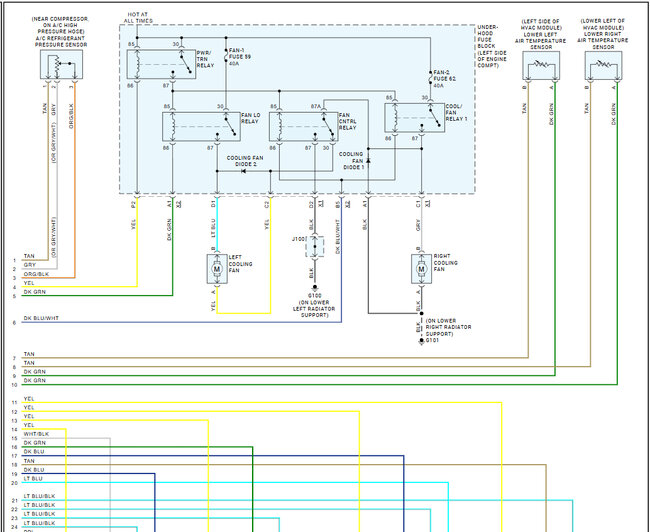Select wire 3 'ORG/BLK' label at left edge
Viewport: 650px width, 532px height.
click(36, 274)
